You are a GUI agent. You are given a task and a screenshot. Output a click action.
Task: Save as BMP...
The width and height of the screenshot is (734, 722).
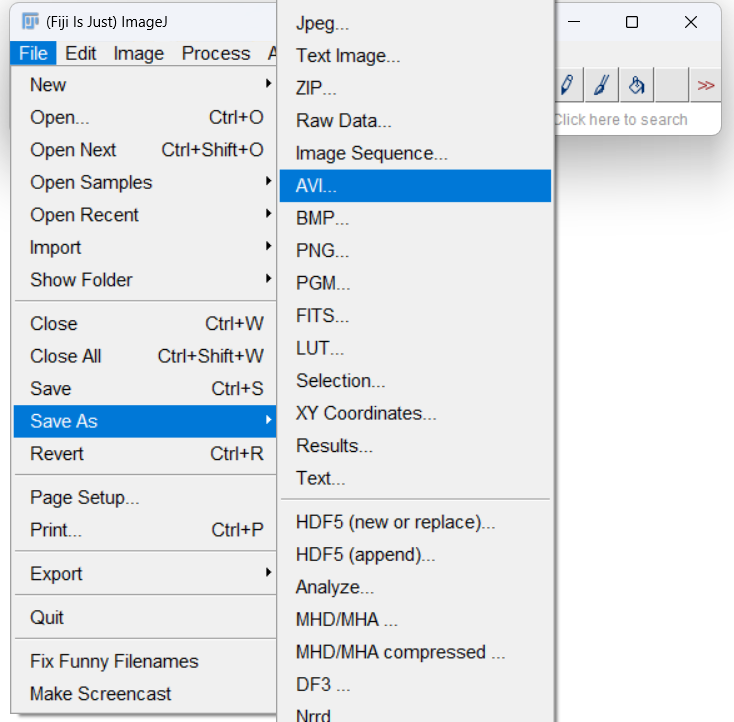tap(415, 218)
